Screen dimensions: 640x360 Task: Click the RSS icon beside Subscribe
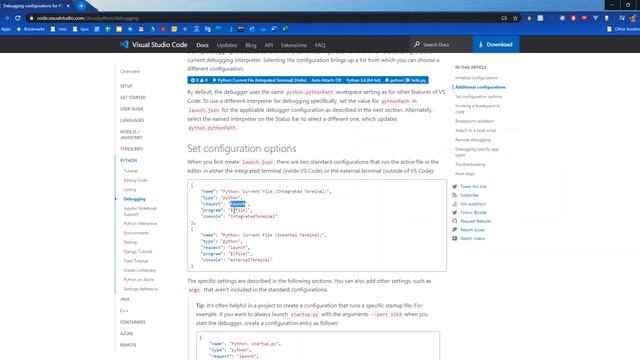tap(454, 195)
